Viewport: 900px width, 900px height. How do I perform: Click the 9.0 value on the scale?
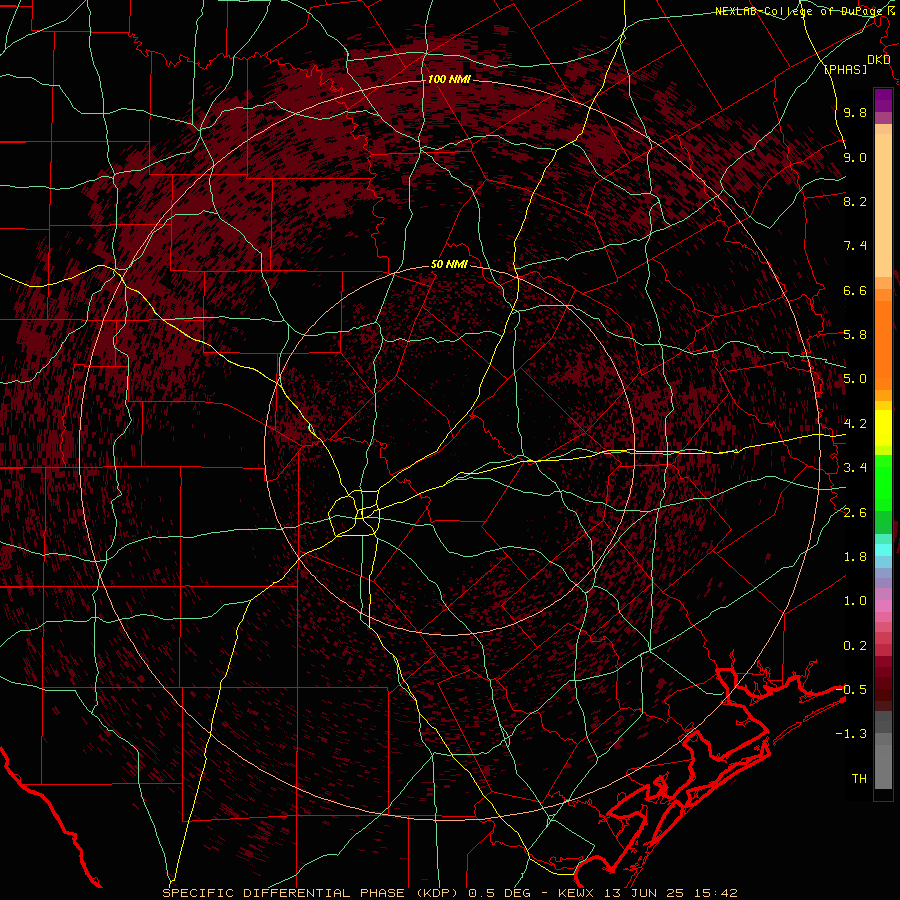pos(855,157)
